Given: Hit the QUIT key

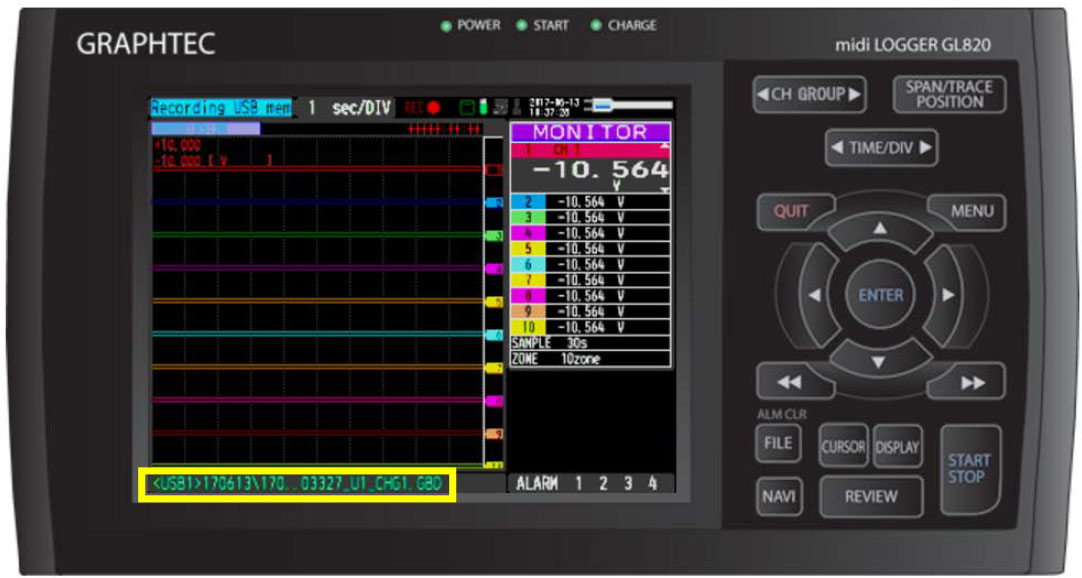Looking at the screenshot, I should click(x=791, y=211).
